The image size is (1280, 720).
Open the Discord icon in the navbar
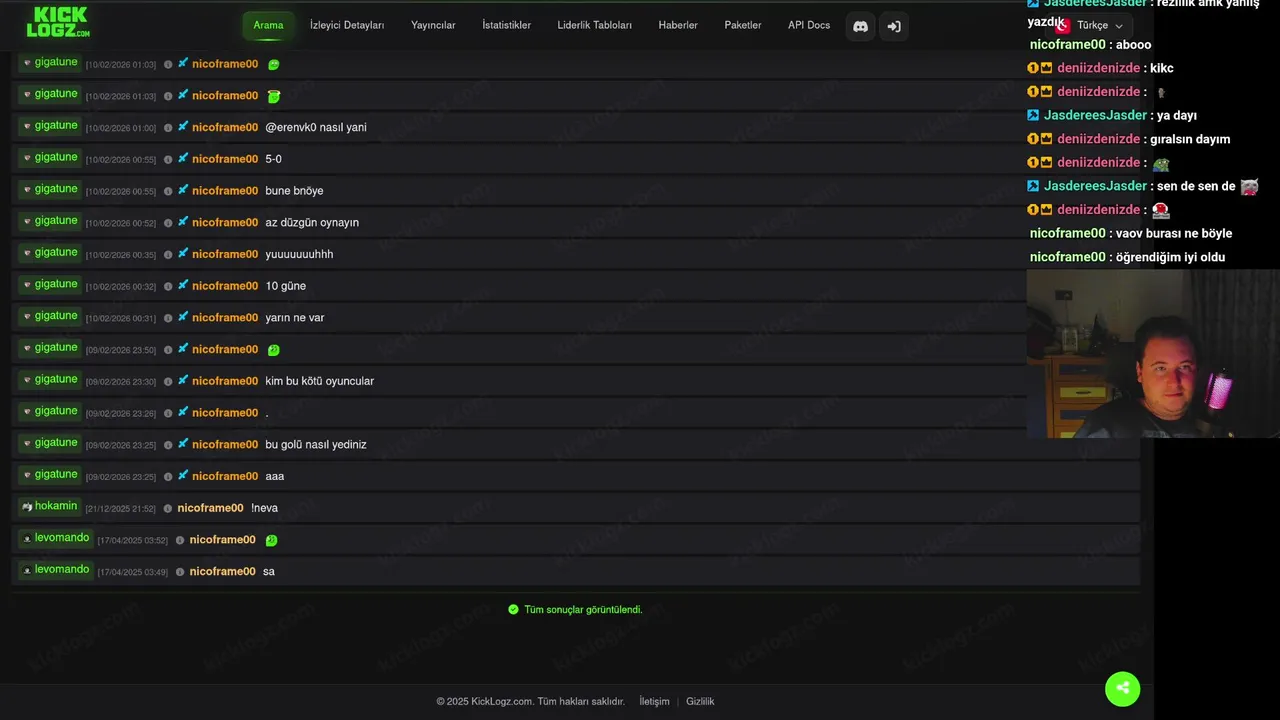pos(860,26)
